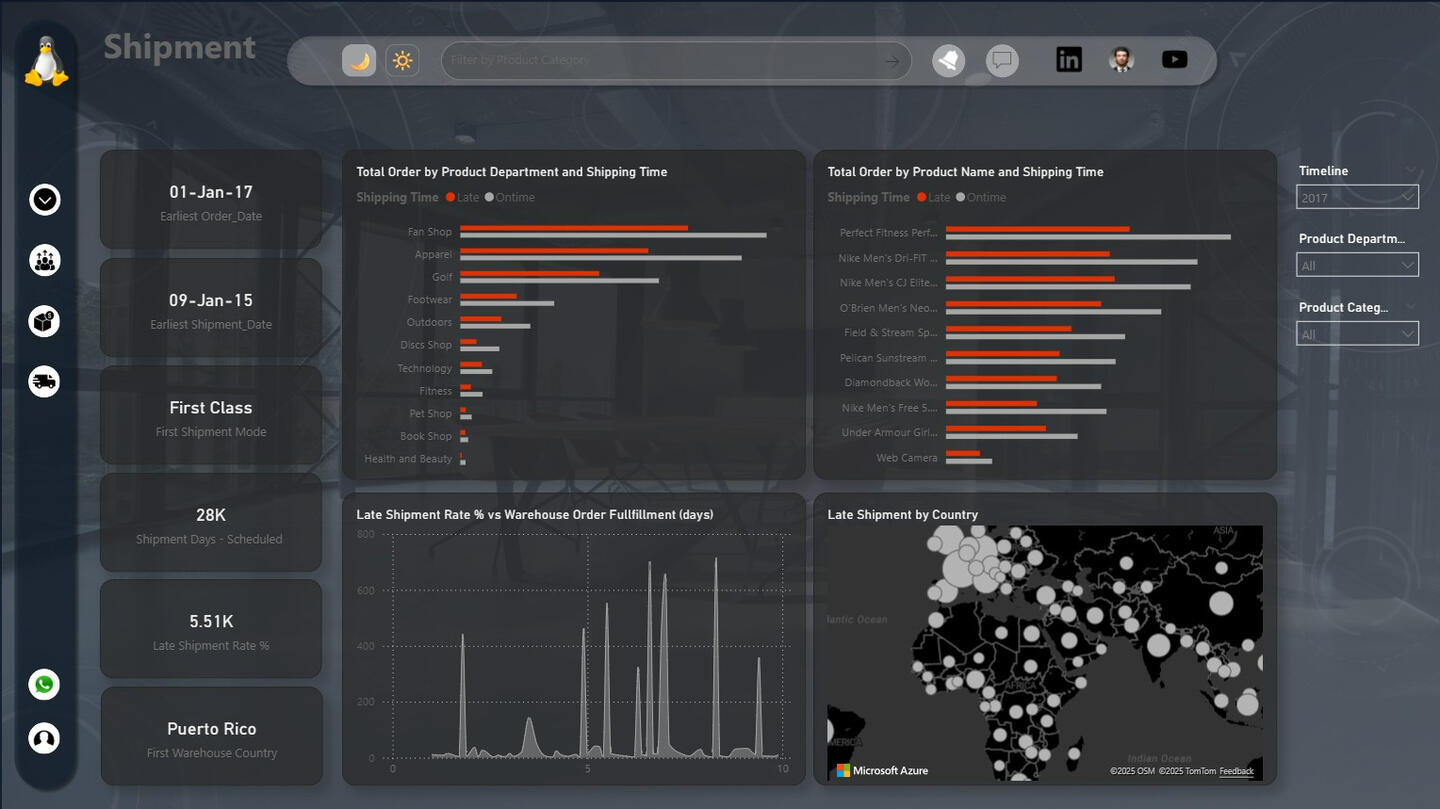1440x809 pixels.
Task: Toggle Late legend in Product Department chart
Action: point(463,198)
